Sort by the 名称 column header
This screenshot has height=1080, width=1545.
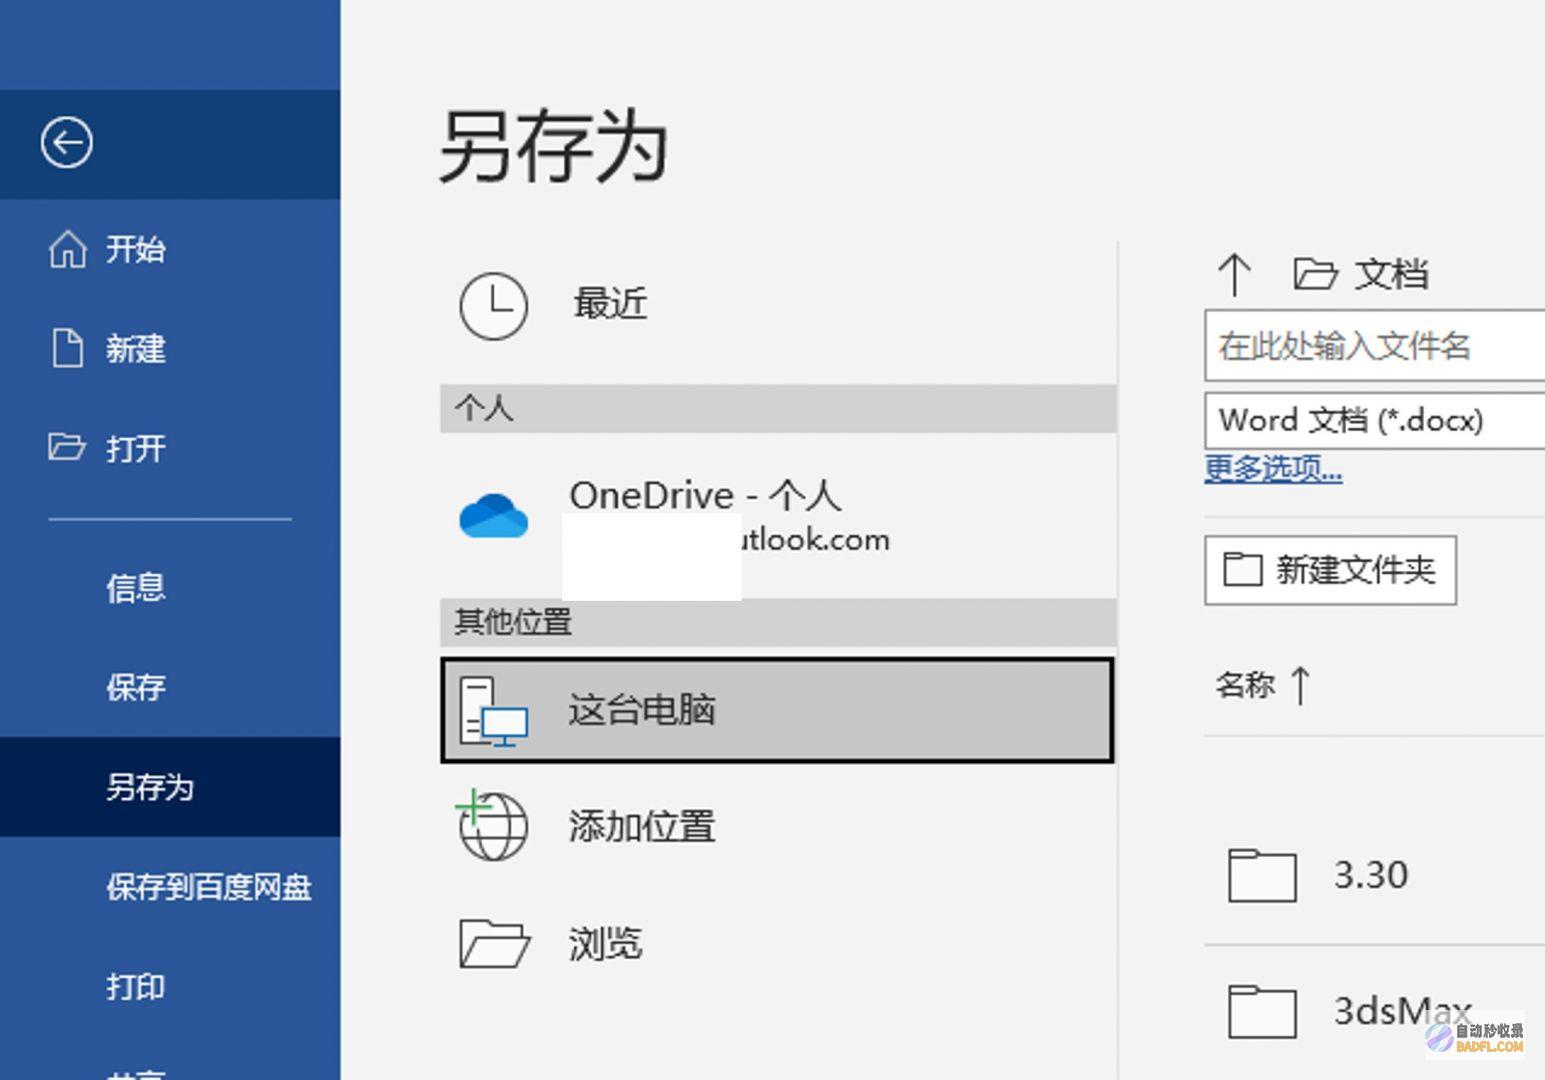1245,685
